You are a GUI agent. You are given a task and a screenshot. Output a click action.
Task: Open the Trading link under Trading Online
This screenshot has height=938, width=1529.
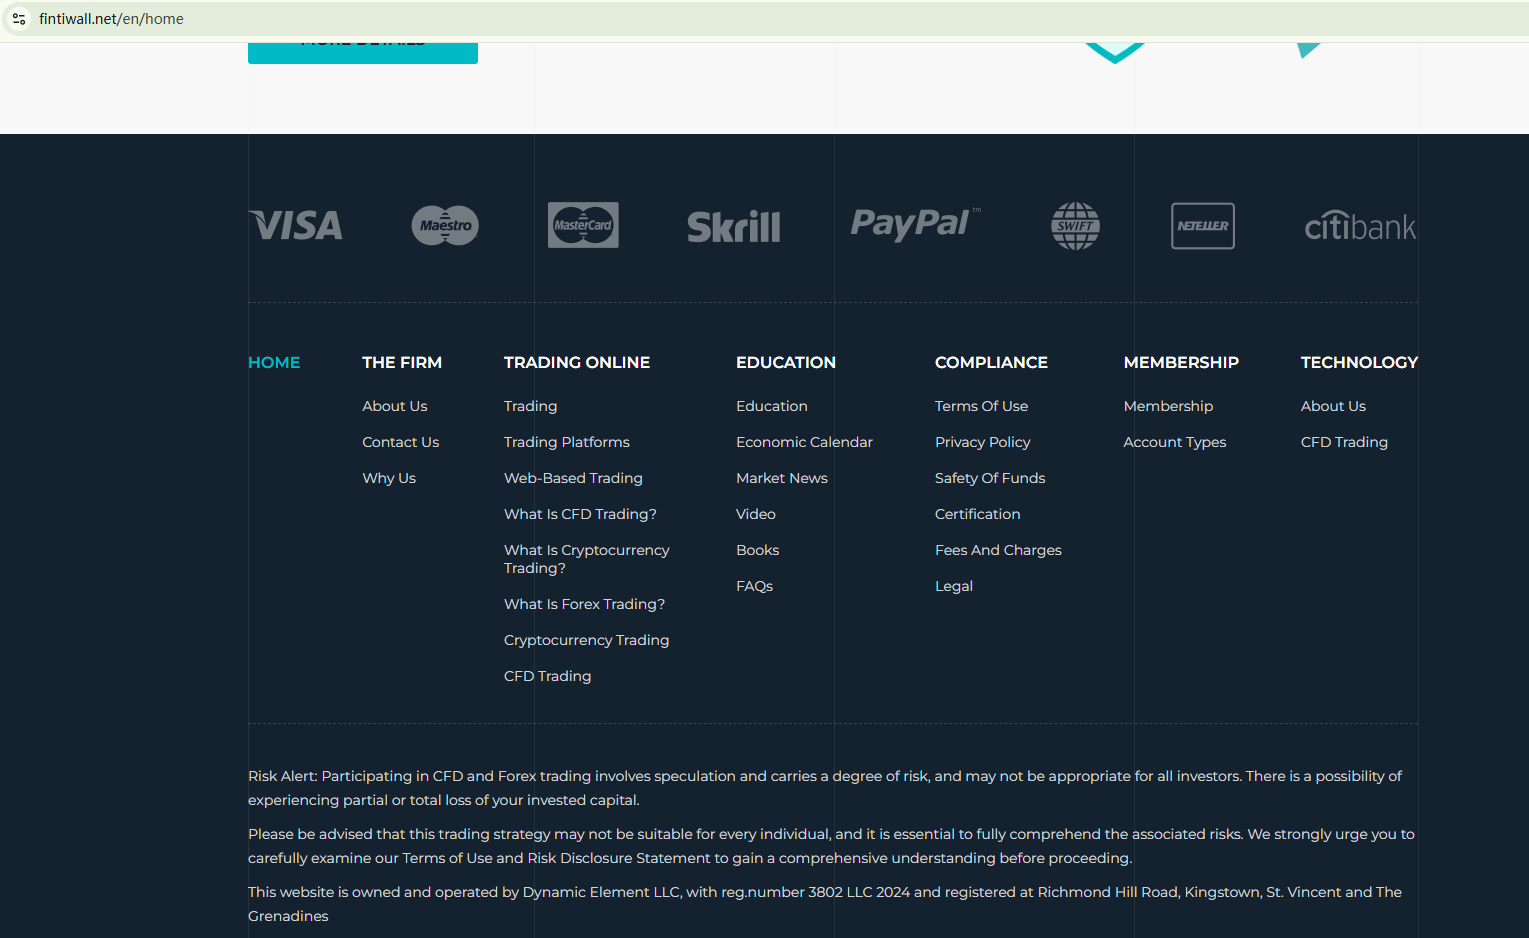pyautogui.click(x=531, y=406)
